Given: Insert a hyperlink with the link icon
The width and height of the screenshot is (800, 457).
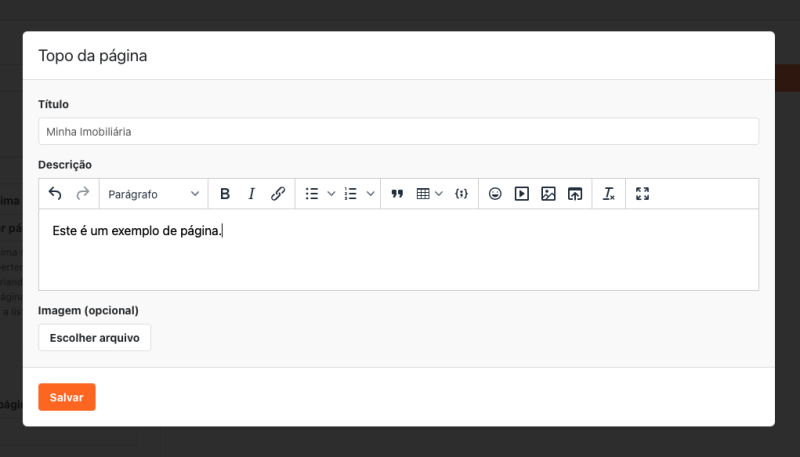Looking at the screenshot, I should point(279,194).
